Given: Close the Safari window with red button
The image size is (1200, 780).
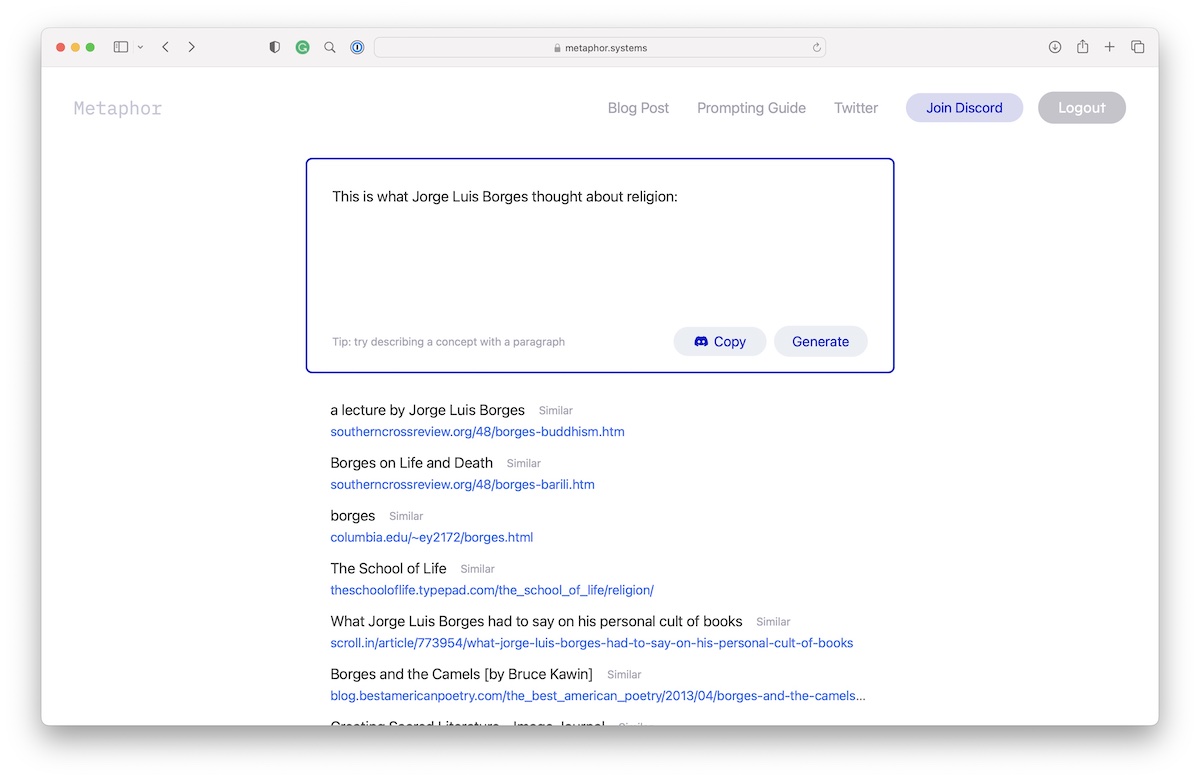Looking at the screenshot, I should pyautogui.click(x=61, y=47).
